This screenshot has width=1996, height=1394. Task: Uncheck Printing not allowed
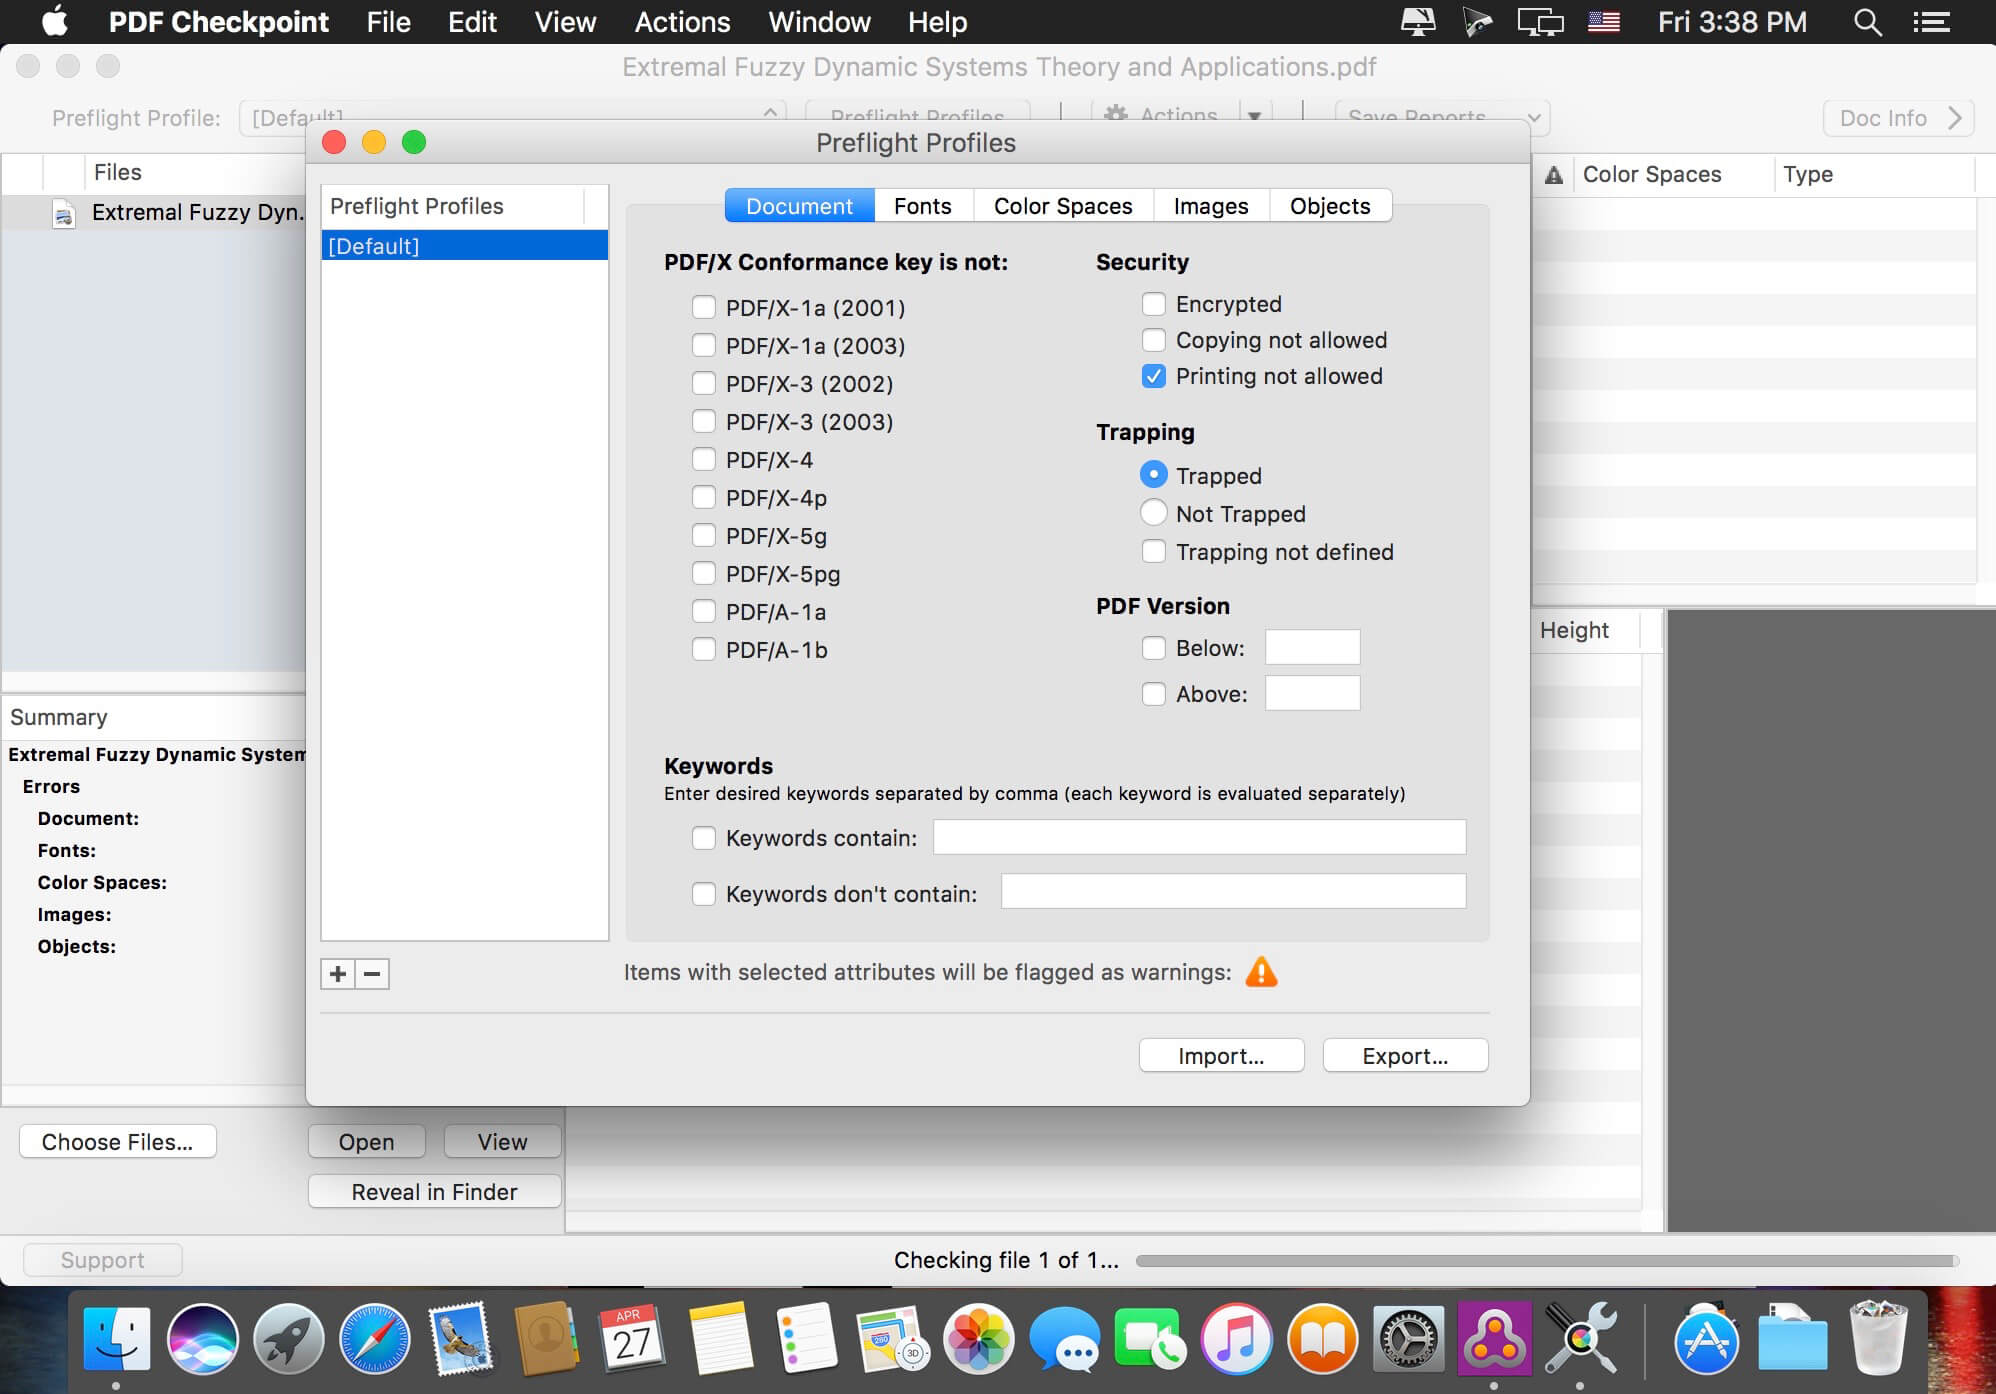[x=1153, y=377]
